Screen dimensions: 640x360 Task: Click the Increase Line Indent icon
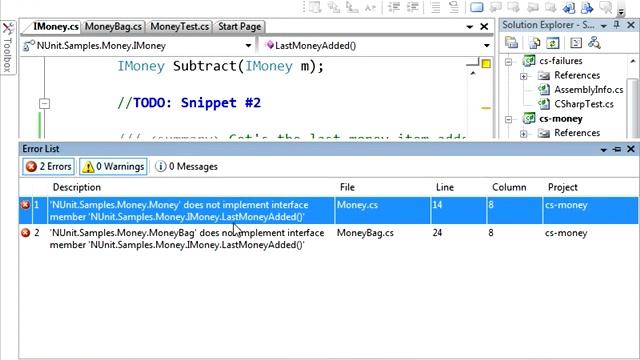(413, 7)
